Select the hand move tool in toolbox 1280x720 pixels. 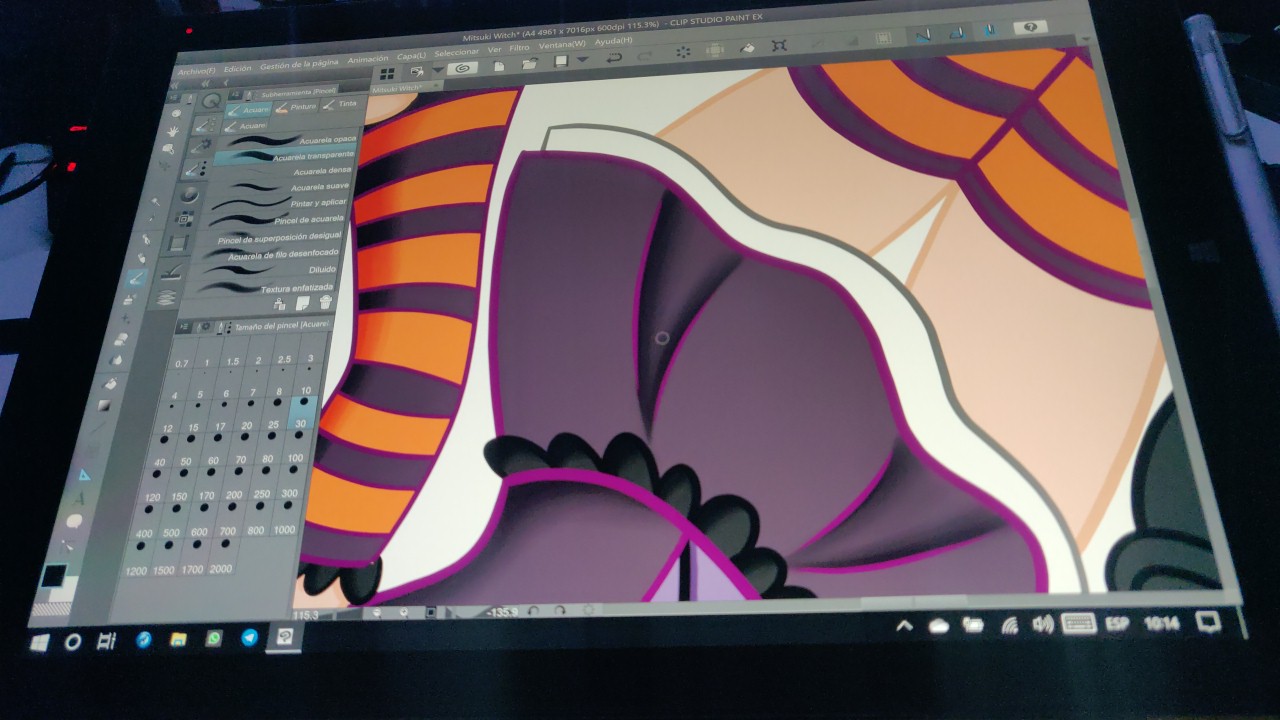[173, 132]
